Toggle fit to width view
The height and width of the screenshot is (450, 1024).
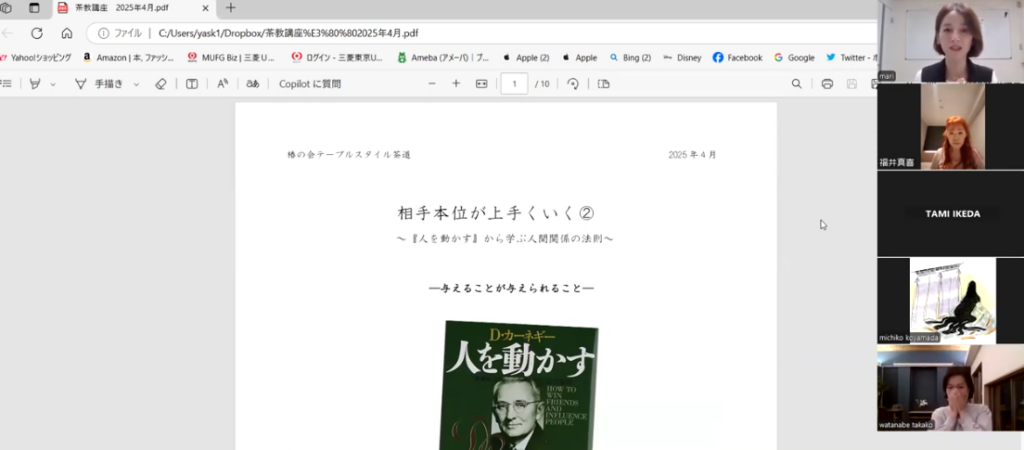pos(481,84)
